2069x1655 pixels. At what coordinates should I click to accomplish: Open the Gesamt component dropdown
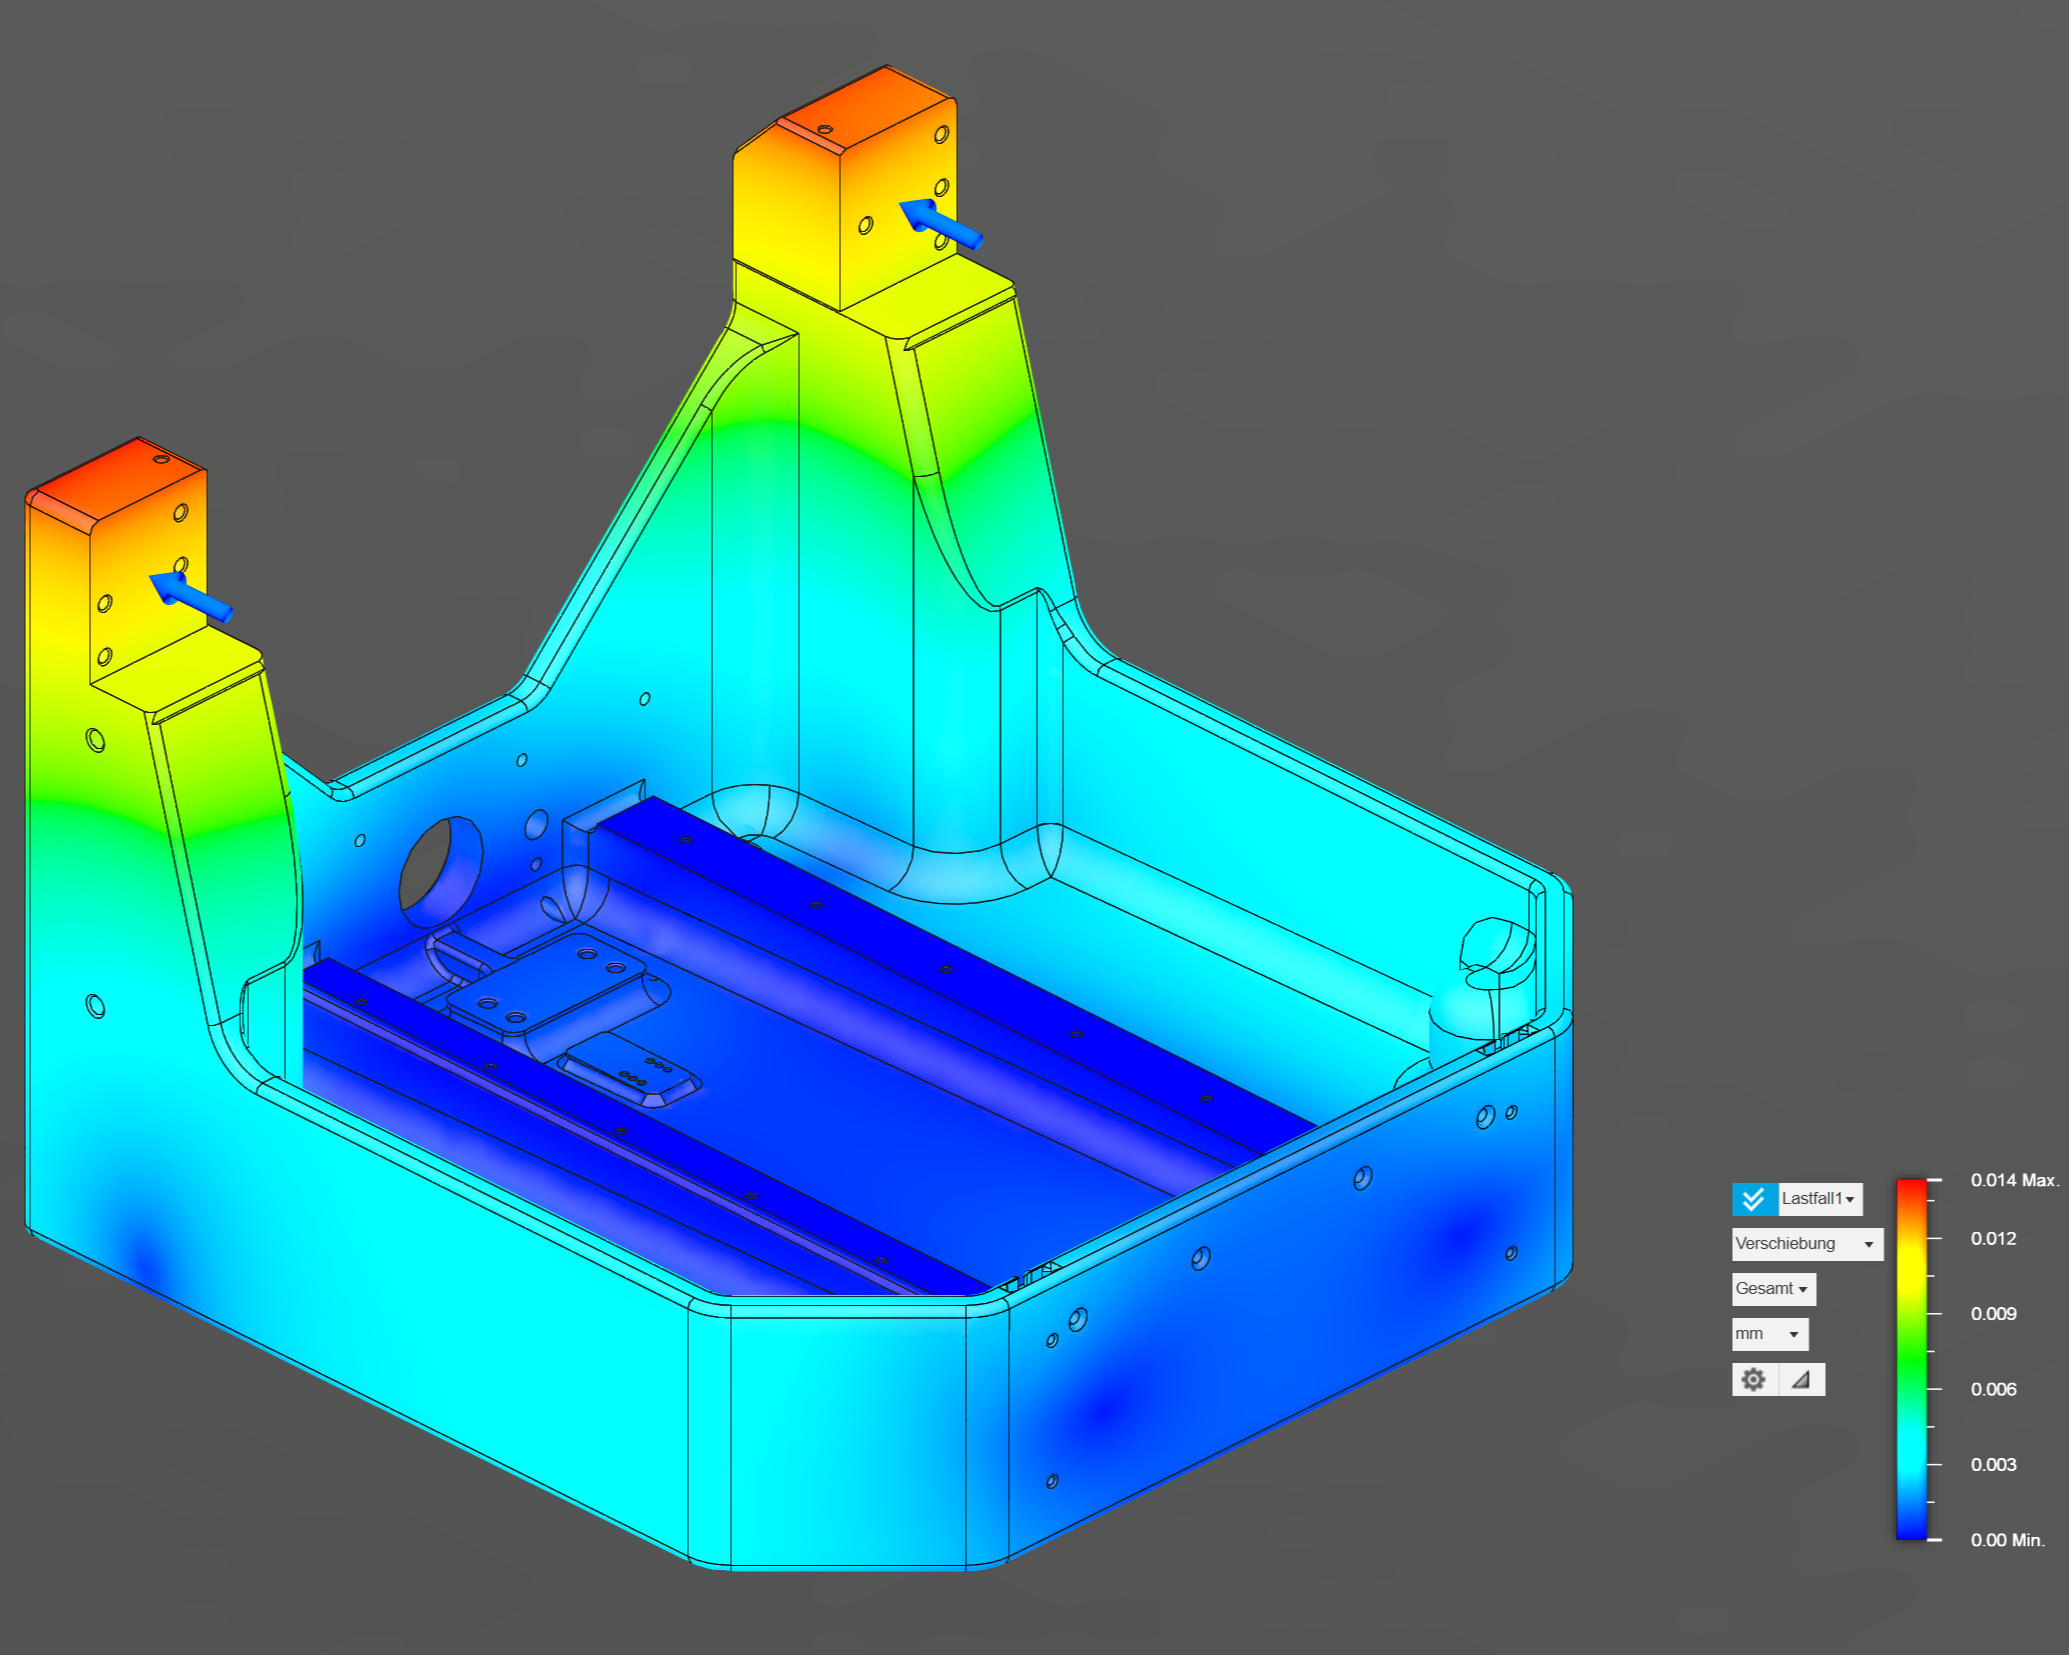pos(1772,1289)
